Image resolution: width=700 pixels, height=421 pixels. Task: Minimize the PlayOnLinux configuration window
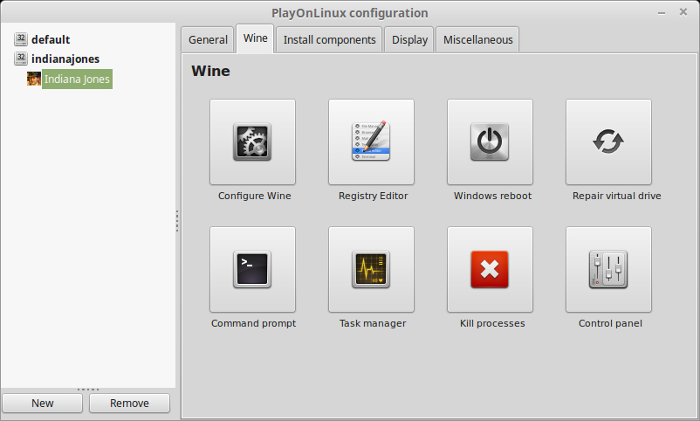(x=662, y=13)
